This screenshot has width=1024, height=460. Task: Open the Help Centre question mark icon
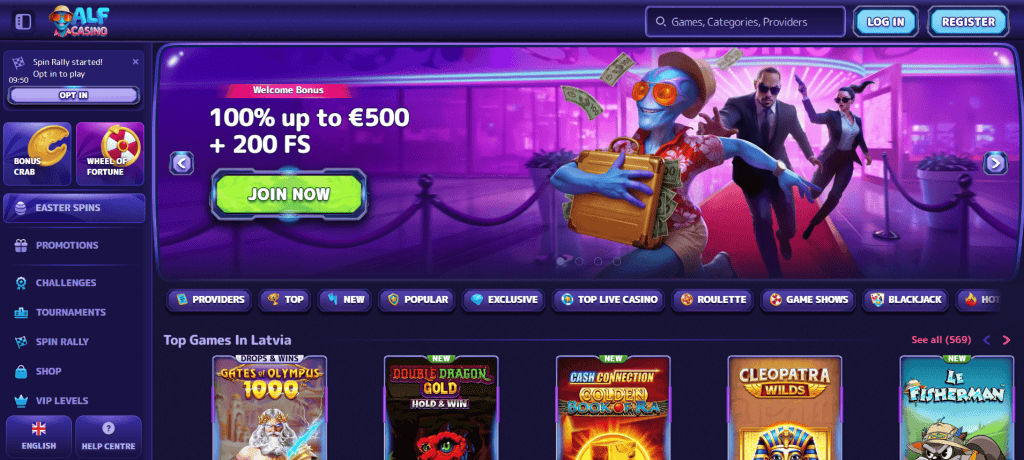(x=108, y=429)
